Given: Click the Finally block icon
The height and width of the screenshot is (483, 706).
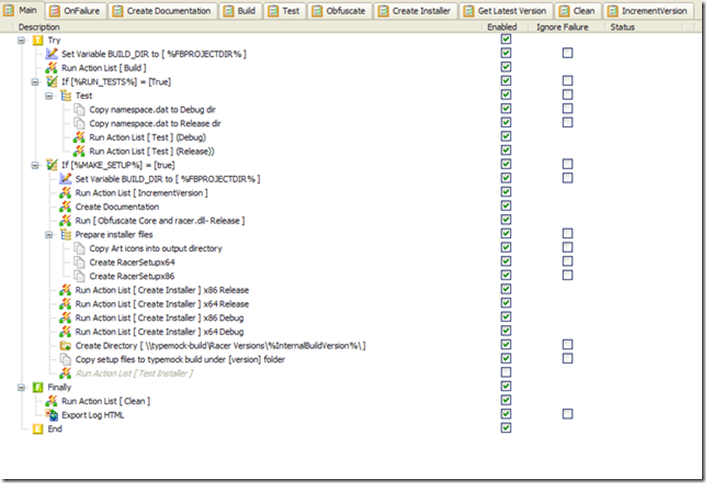Looking at the screenshot, I should [38, 388].
